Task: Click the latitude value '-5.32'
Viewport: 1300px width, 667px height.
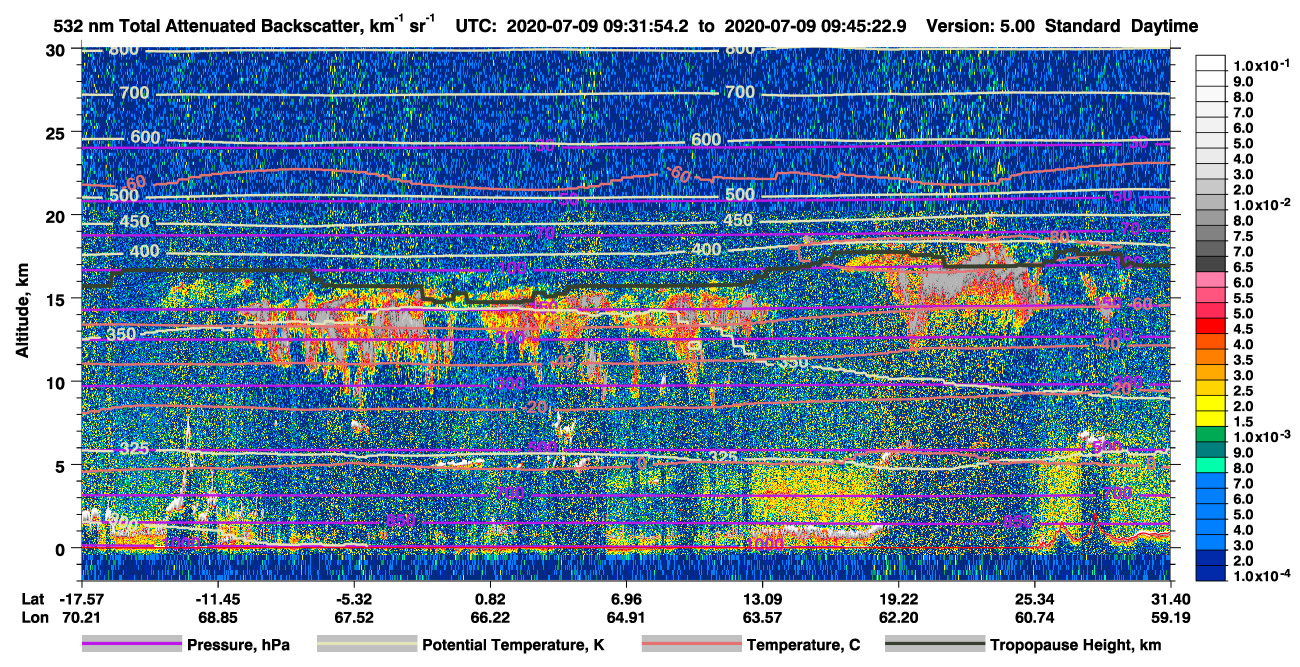Action: [353, 598]
